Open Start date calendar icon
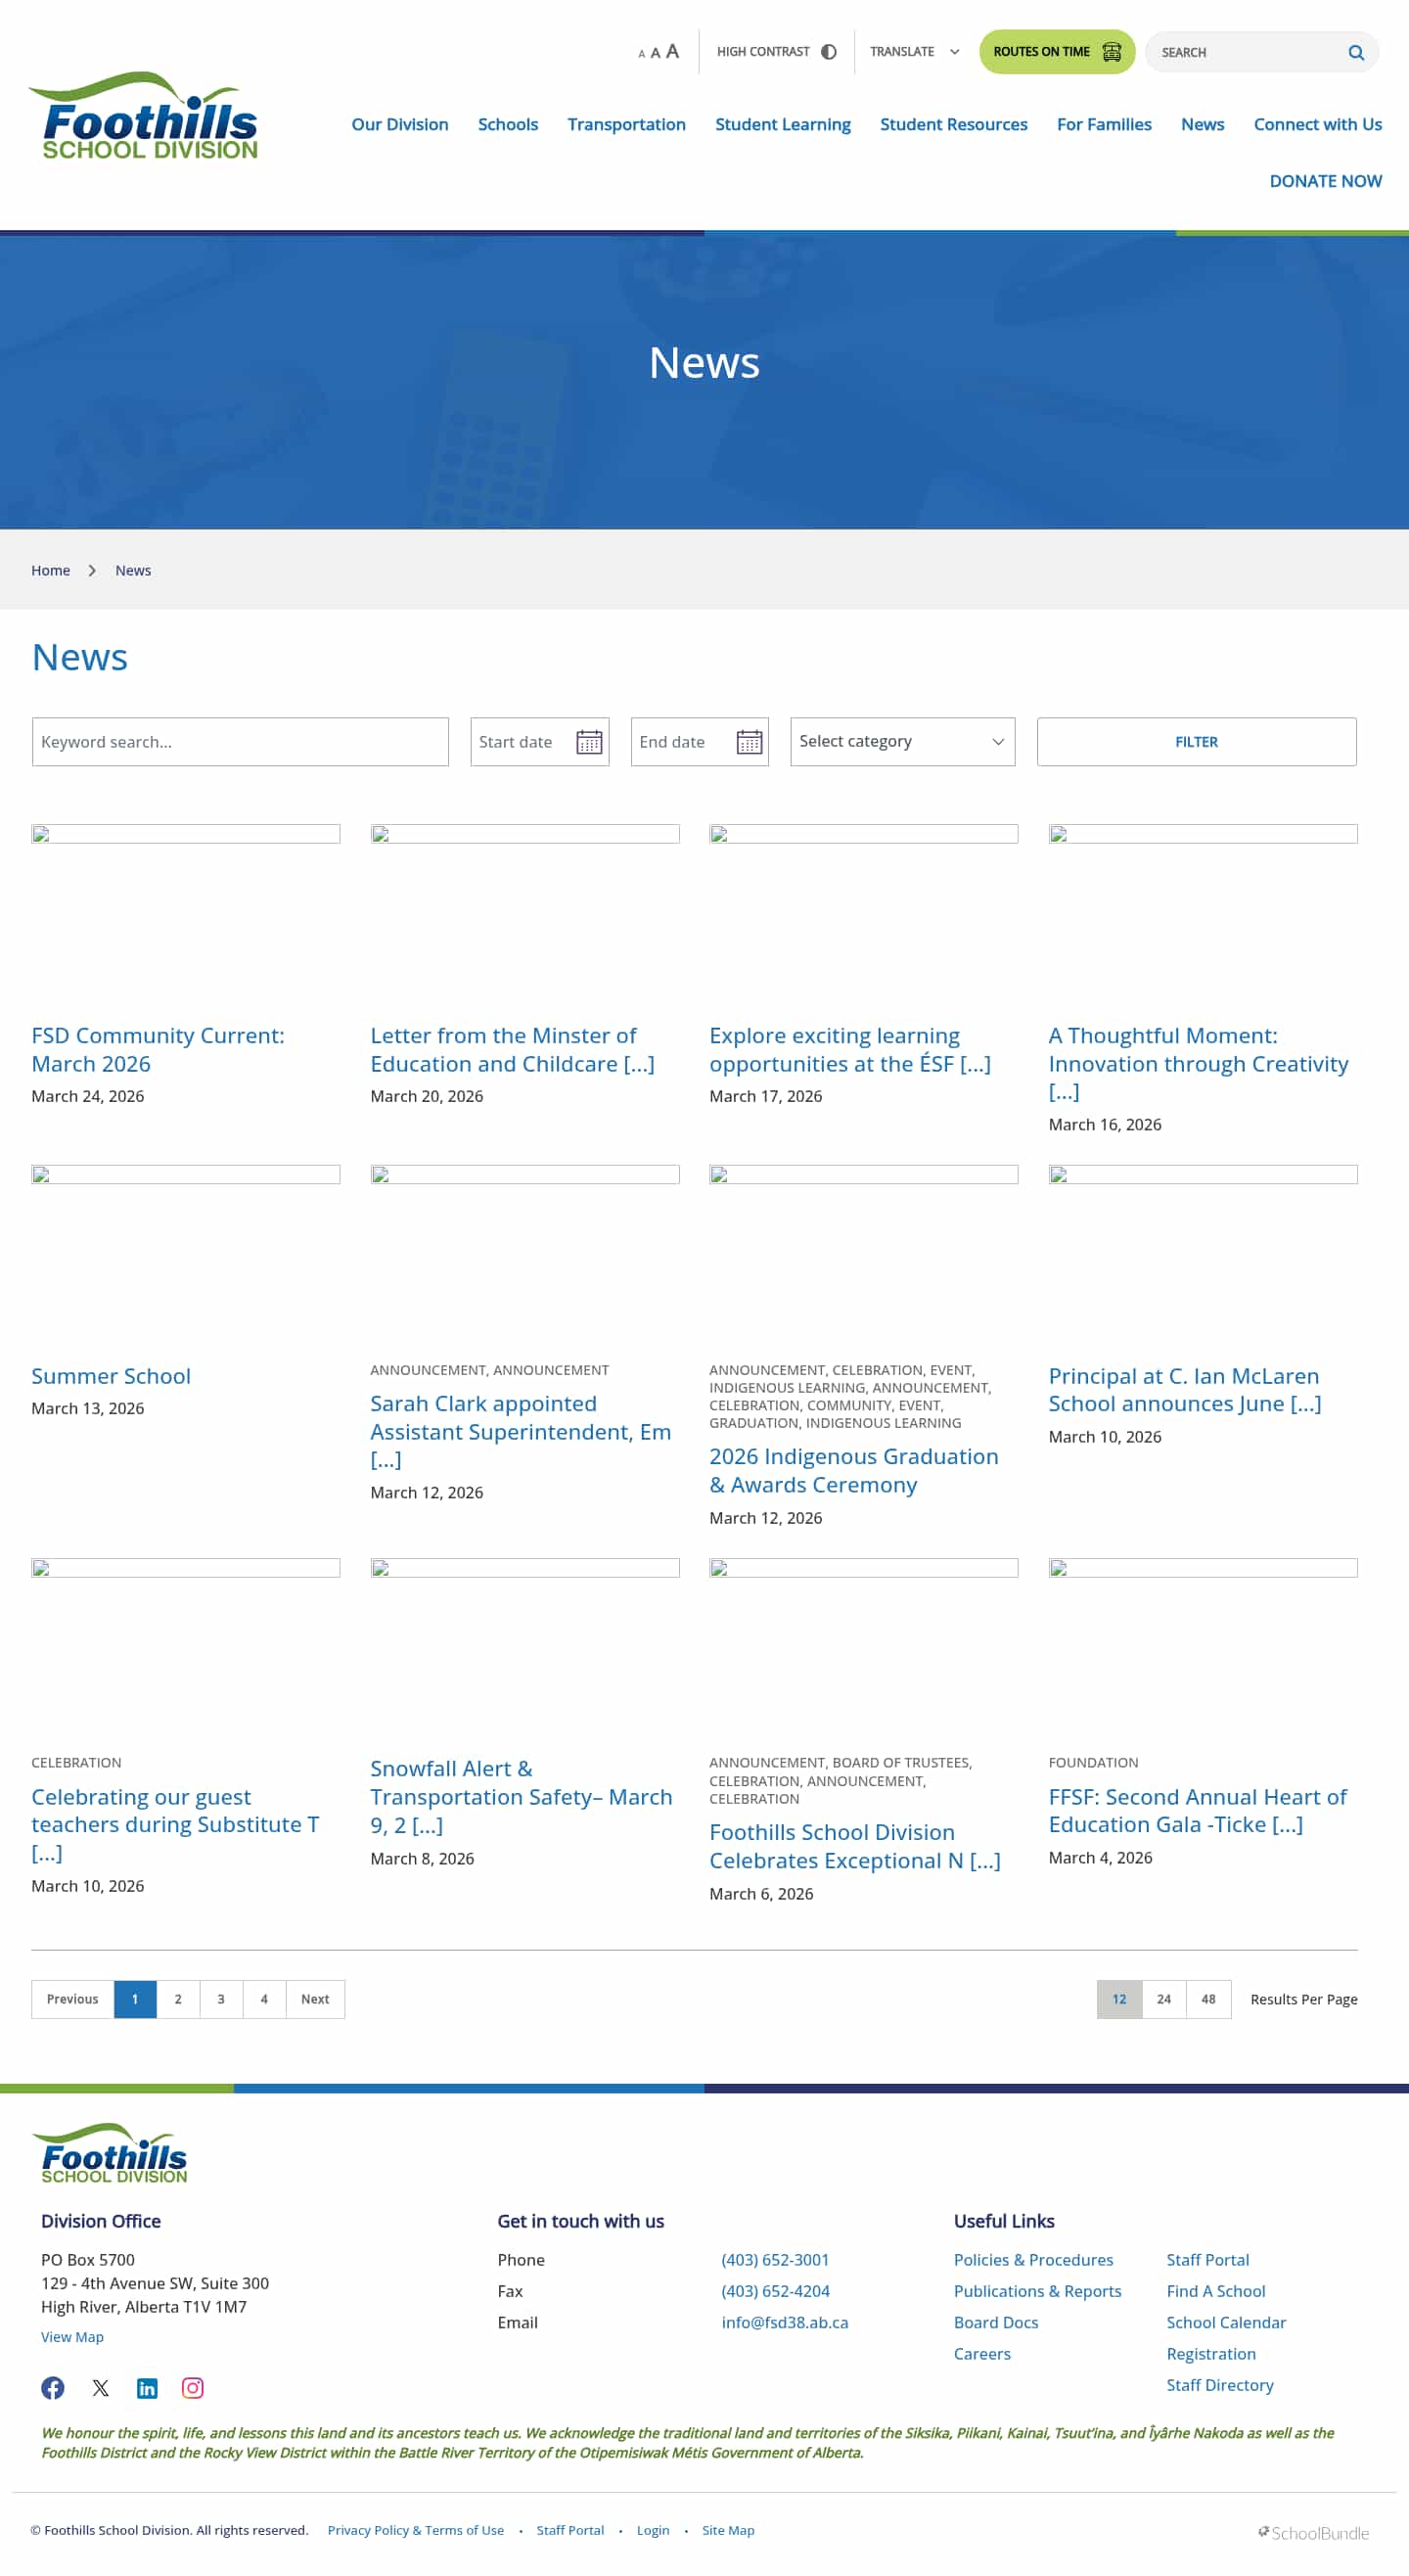 [x=589, y=741]
